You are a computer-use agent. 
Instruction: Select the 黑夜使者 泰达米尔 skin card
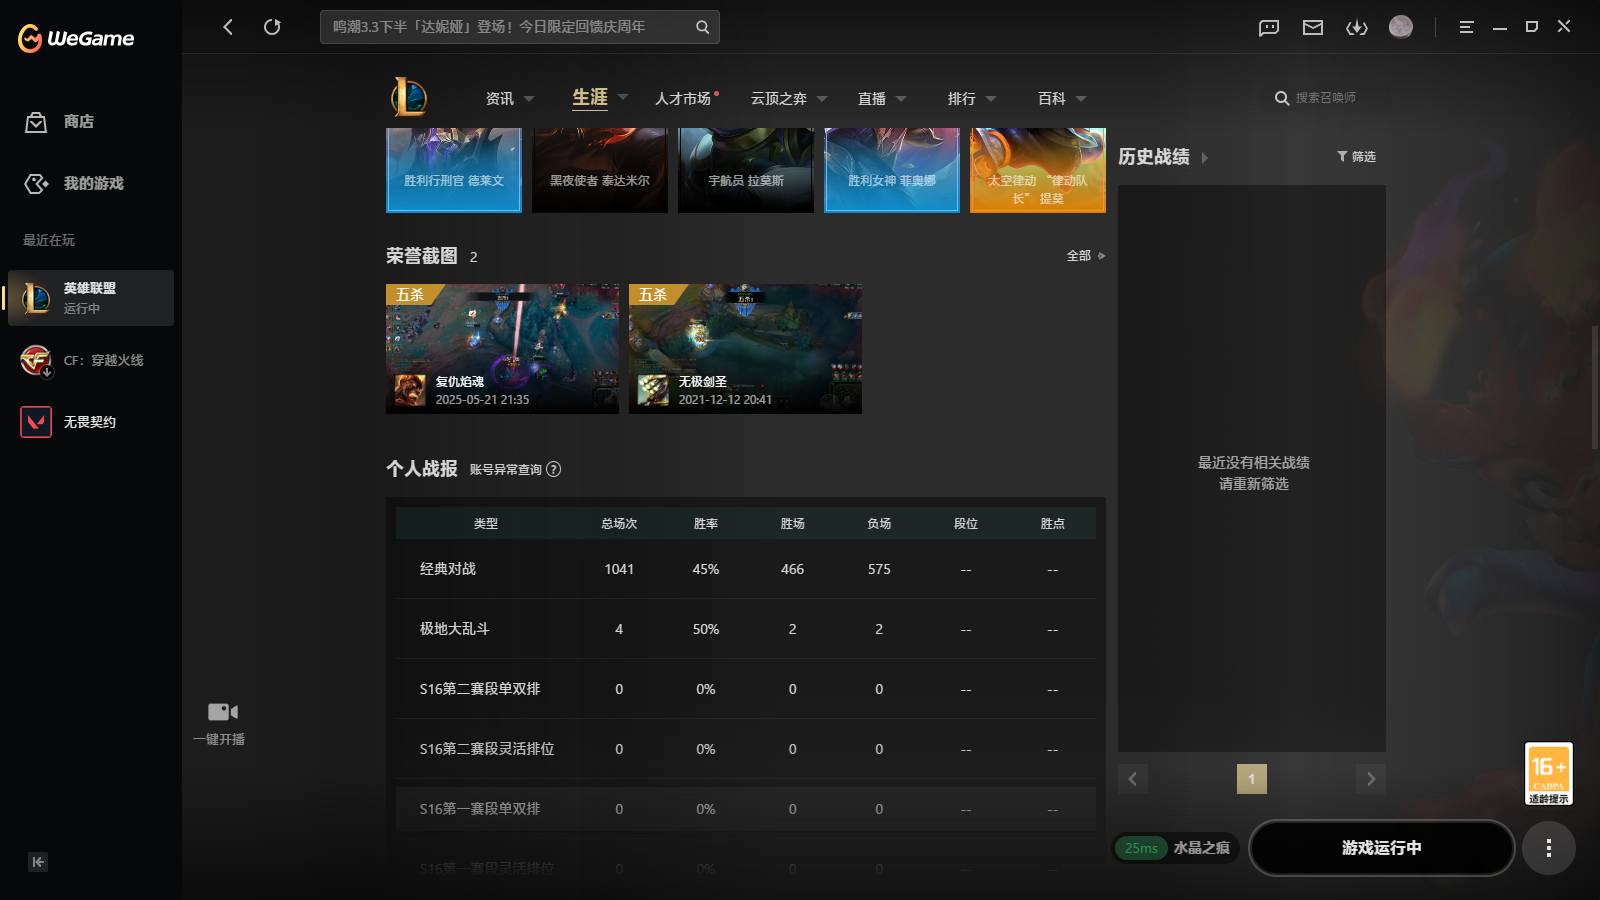tap(600, 170)
